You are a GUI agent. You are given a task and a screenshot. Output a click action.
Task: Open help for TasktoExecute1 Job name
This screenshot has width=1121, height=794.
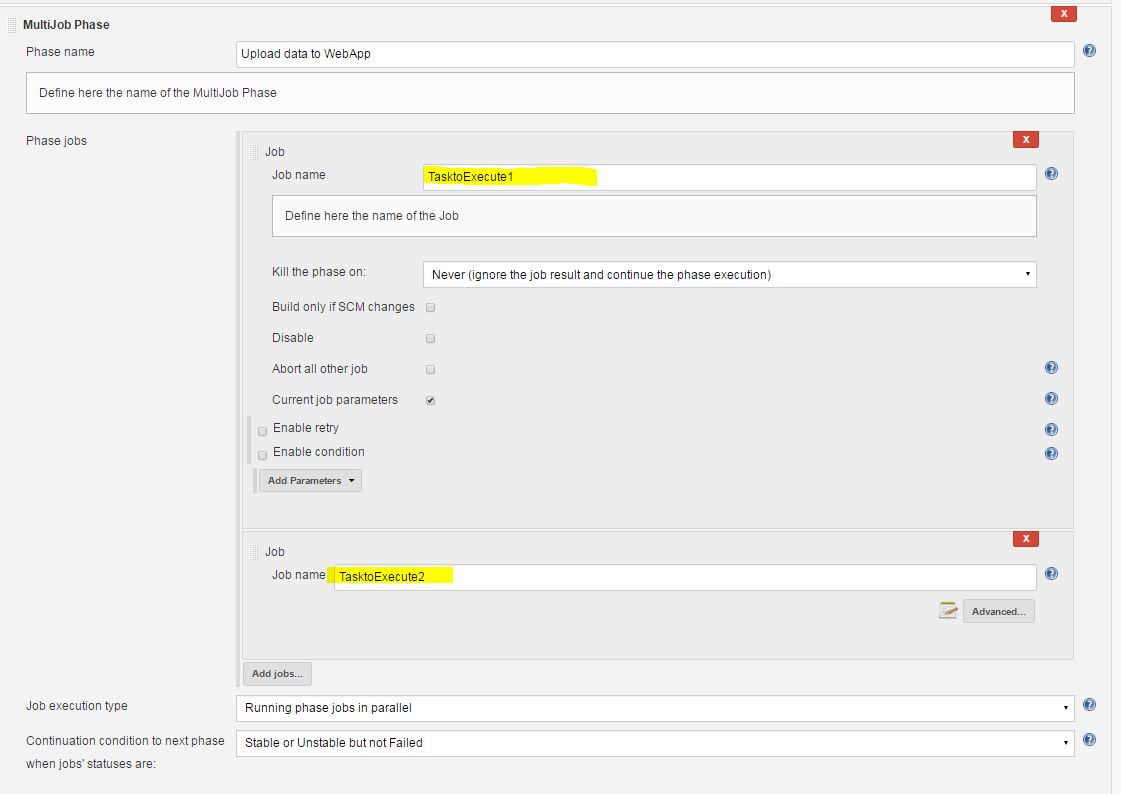tap(1051, 173)
